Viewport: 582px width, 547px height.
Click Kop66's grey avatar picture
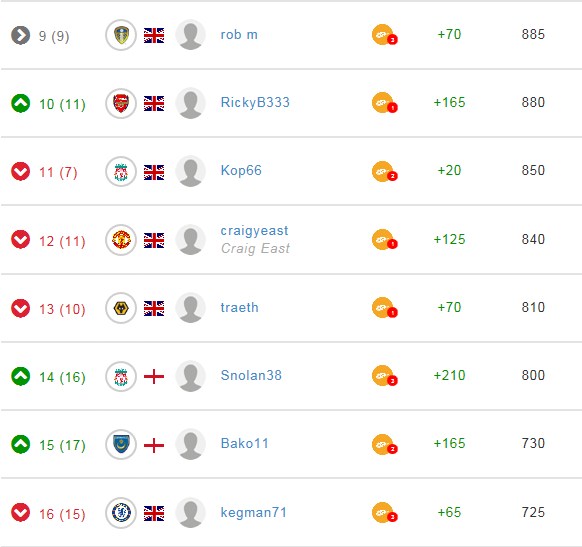pyautogui.click(x=190, y=171)
